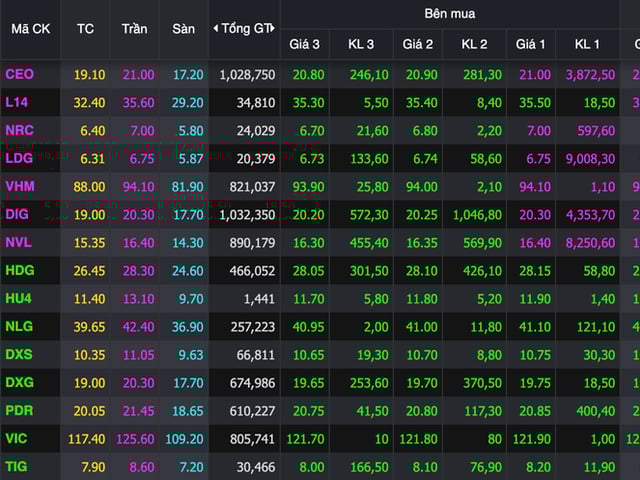Select the NVL stock symbol
Viewport: 640px width, 480px height.
pyautogui.click(x=18, y=242)
